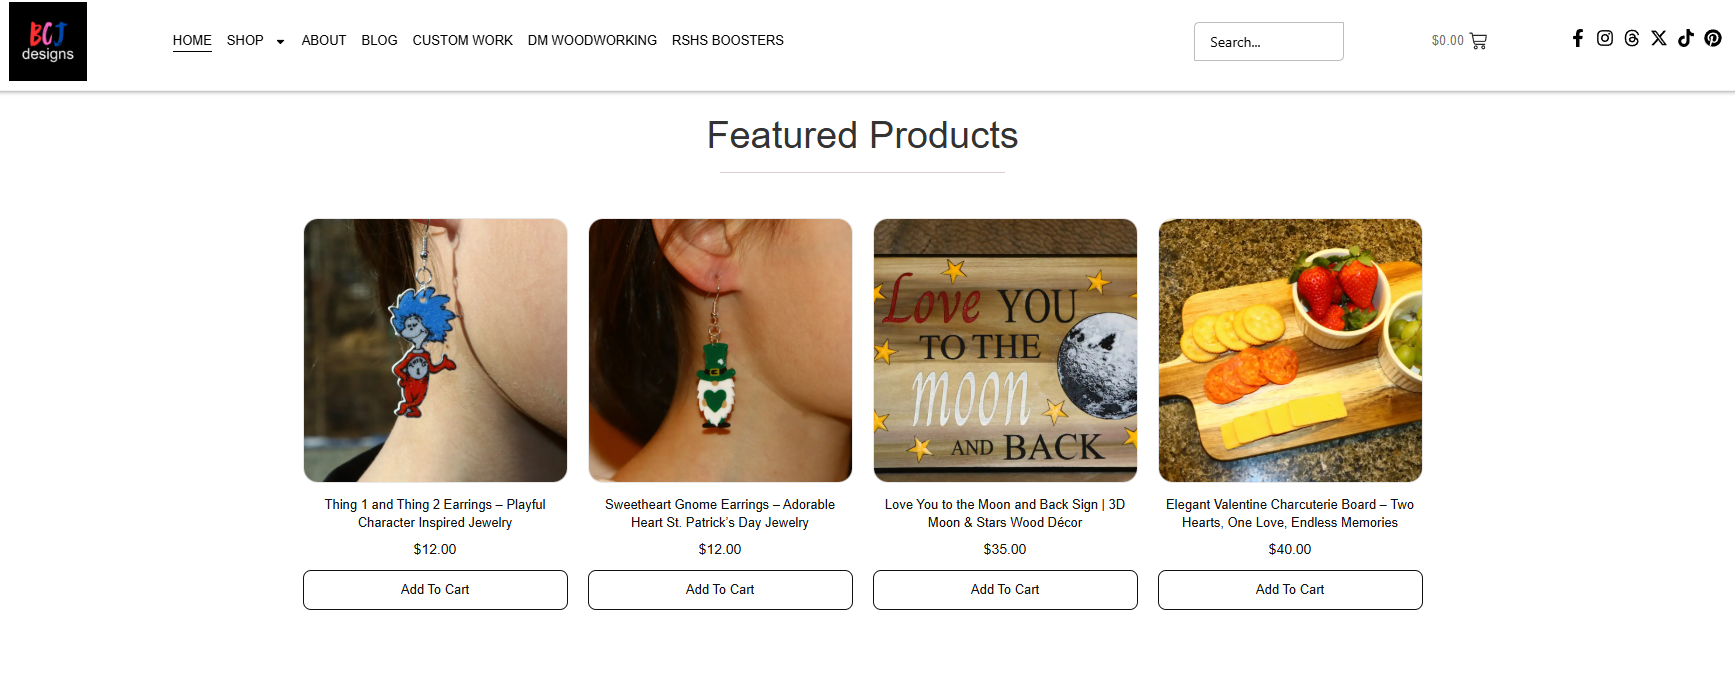Click the shopping cart icon
The image size is (1735, 683).
tap(1479, 41)
